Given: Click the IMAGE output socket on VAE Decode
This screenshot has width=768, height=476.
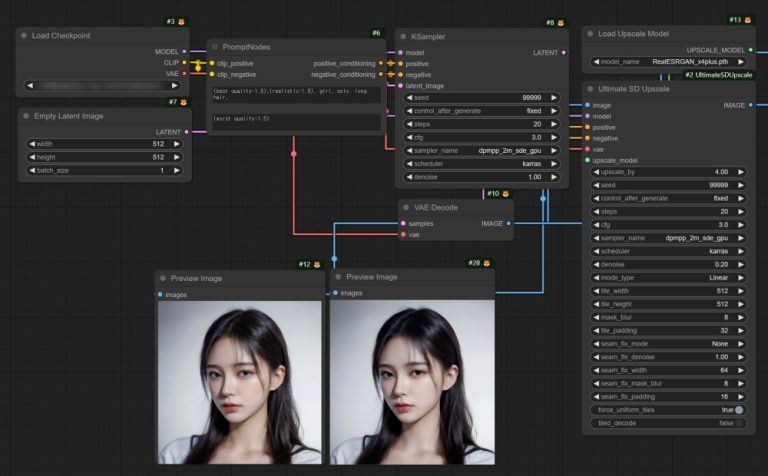Looking at the screenshot, I should tap(508, 224).
